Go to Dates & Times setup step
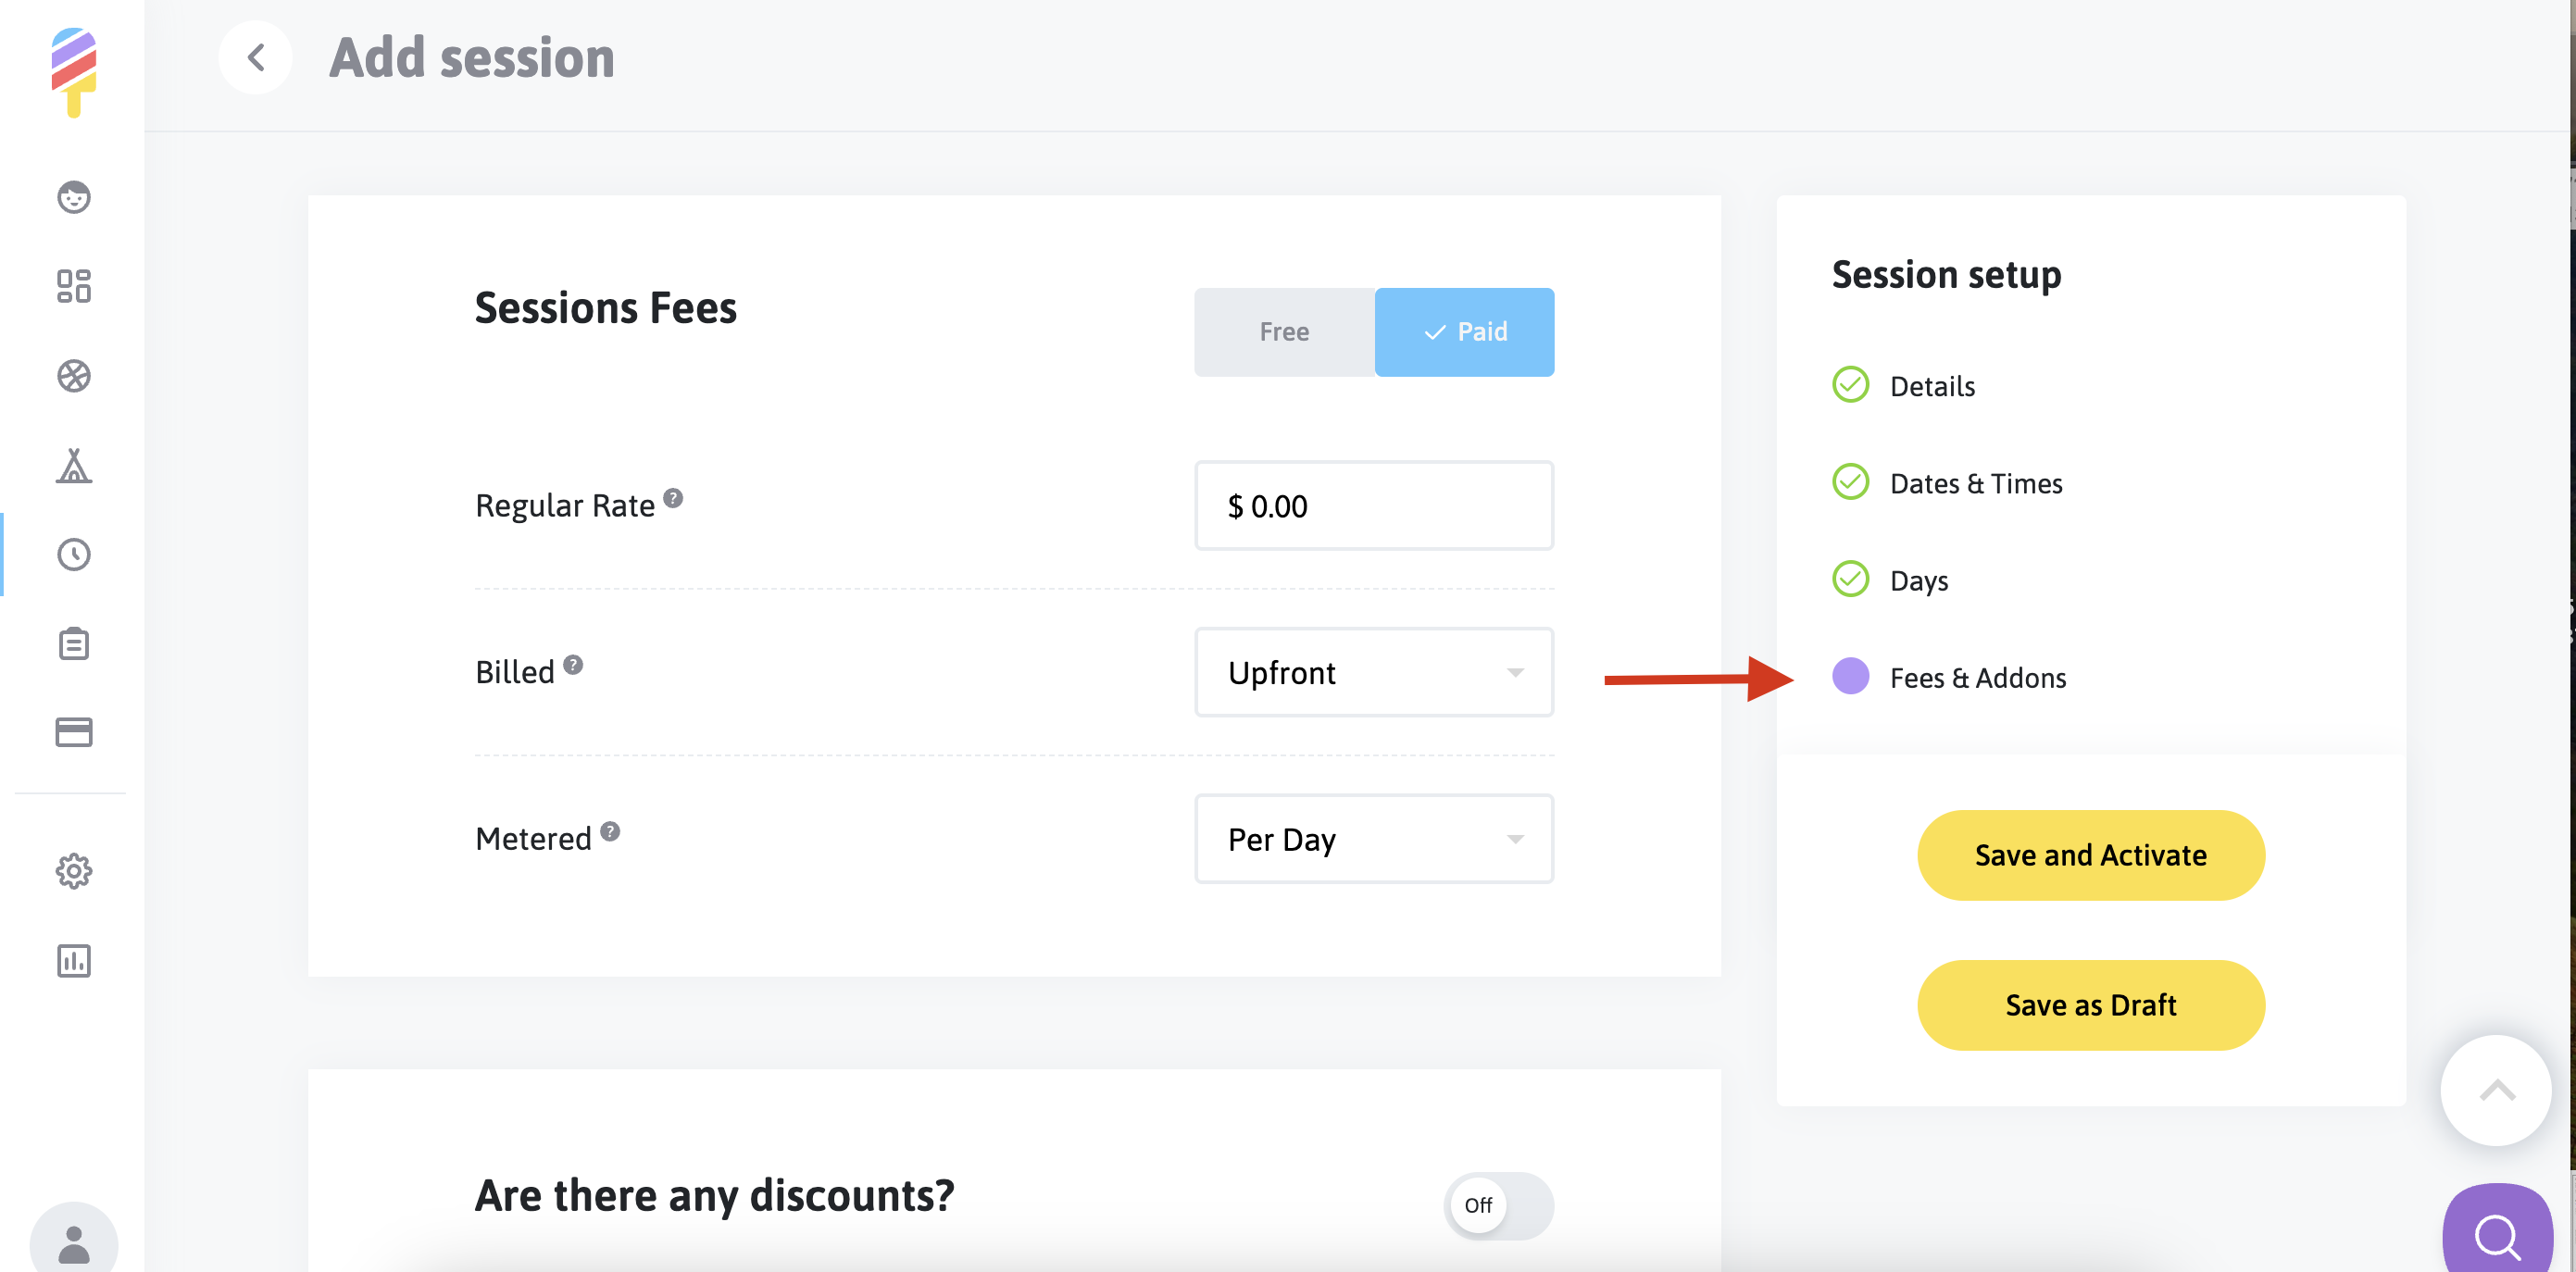Screen dimensions: 2576x1272 1975,484
